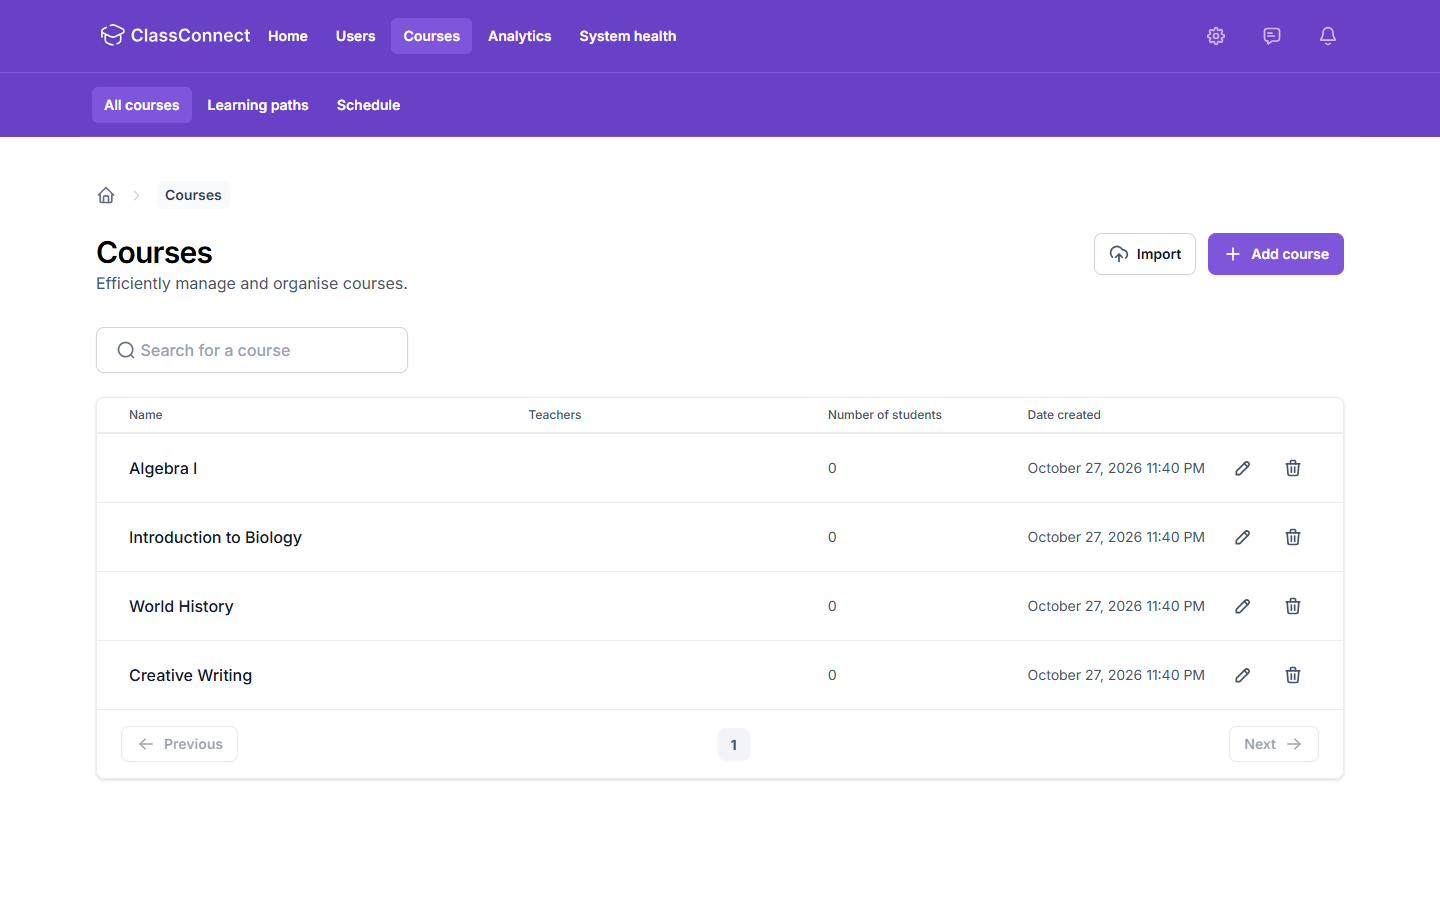Click the Import button
Image resolution: width=1440 pixels, height=900 pixels.
pos(1145,254)
